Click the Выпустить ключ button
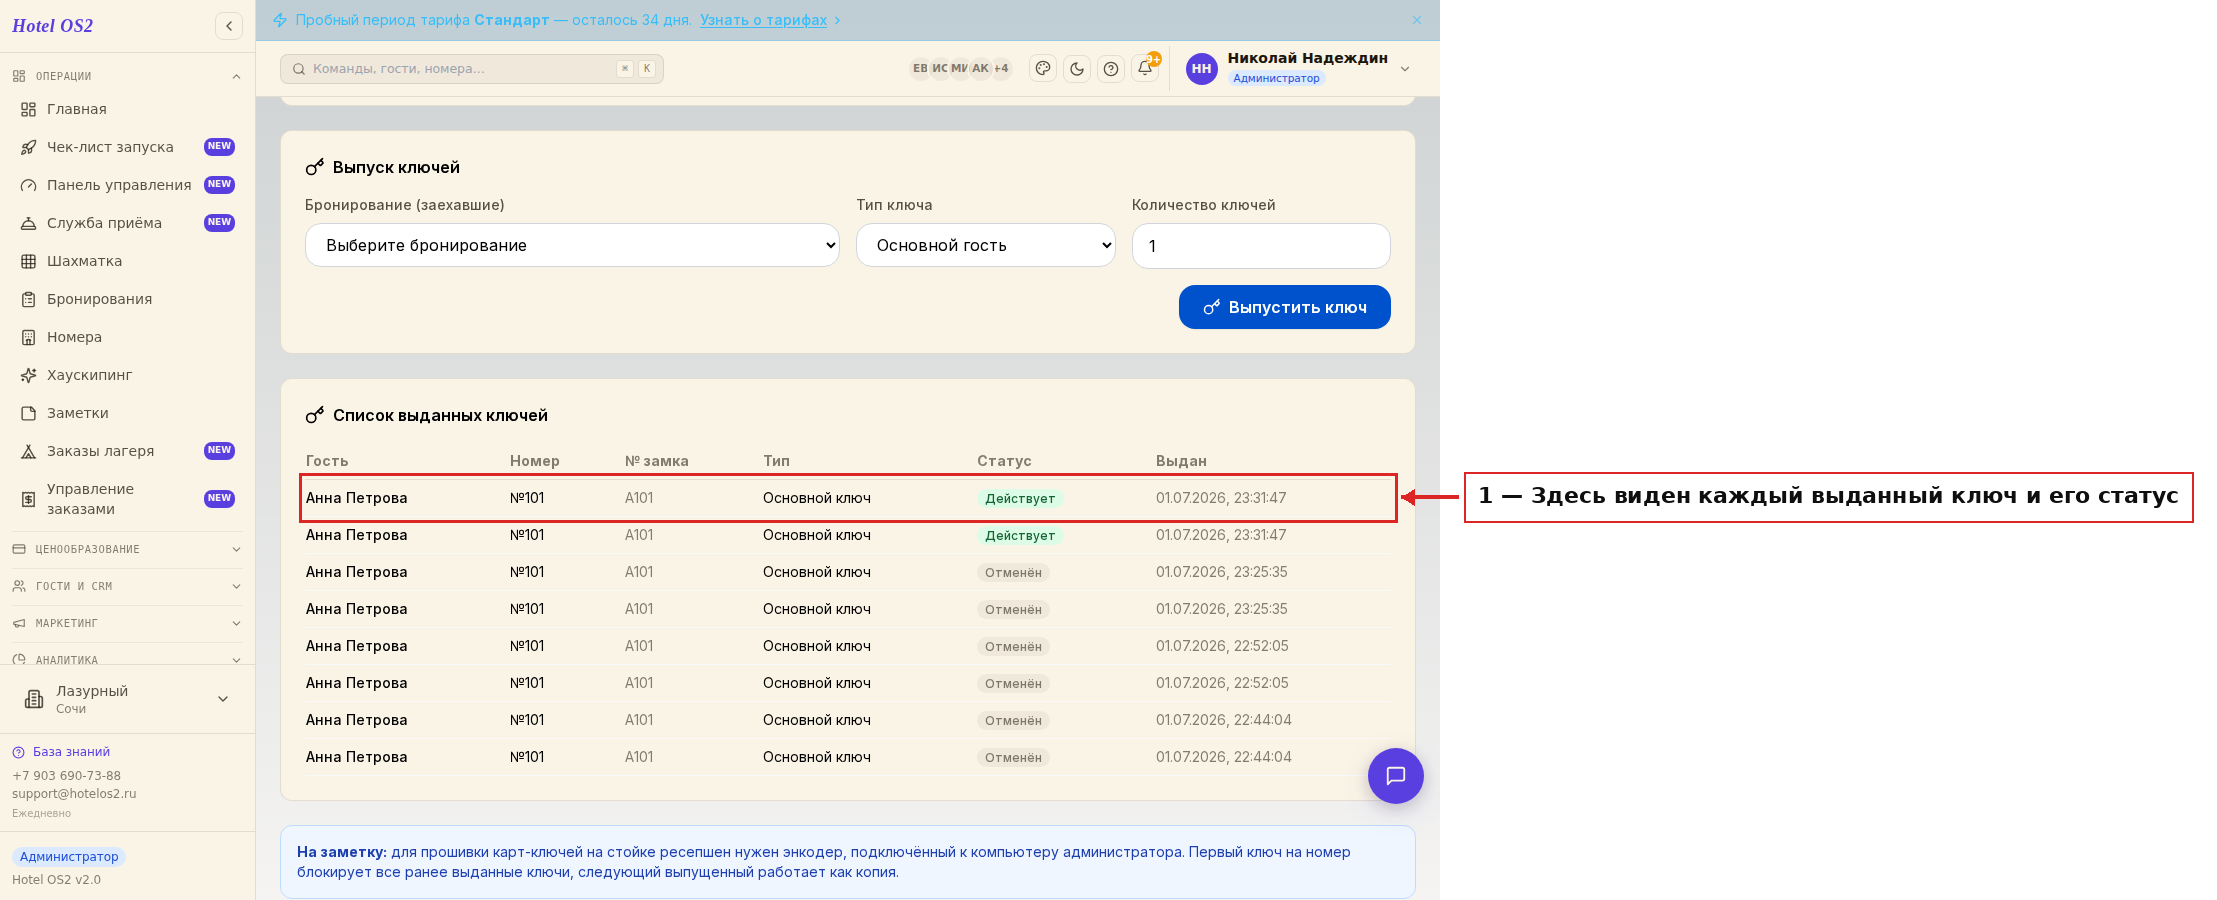Screen dimensions: 2217x900 1284,307
